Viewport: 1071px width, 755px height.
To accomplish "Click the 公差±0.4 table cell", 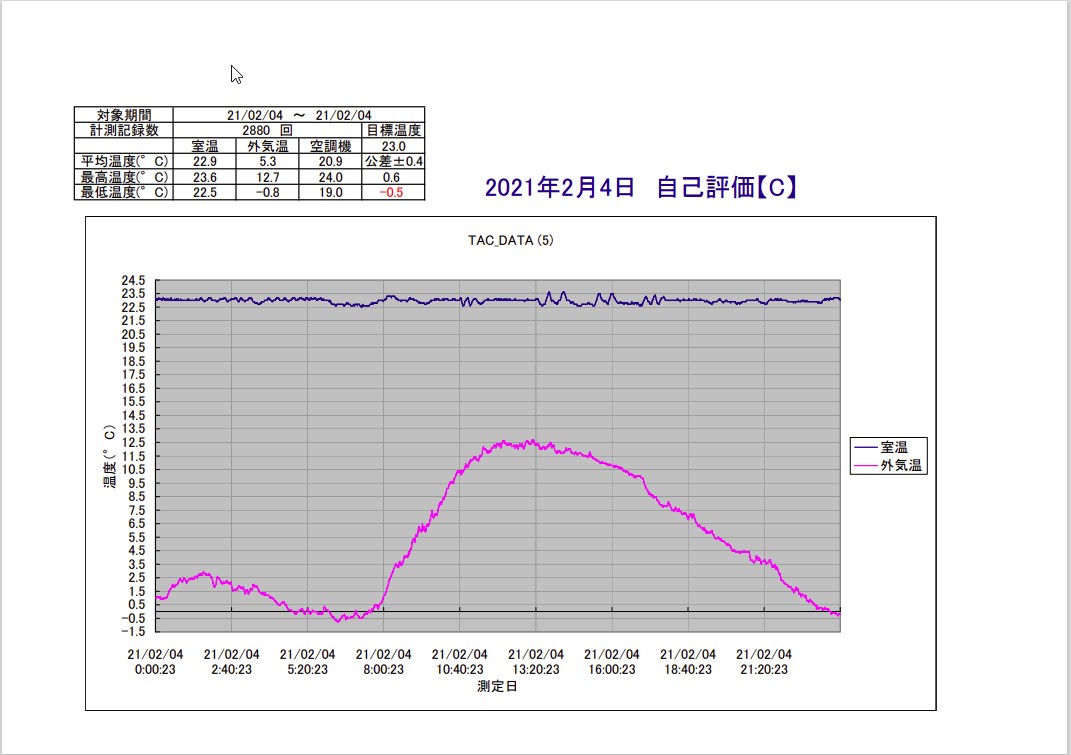I will pyautogui.click(x=391, y=161).
